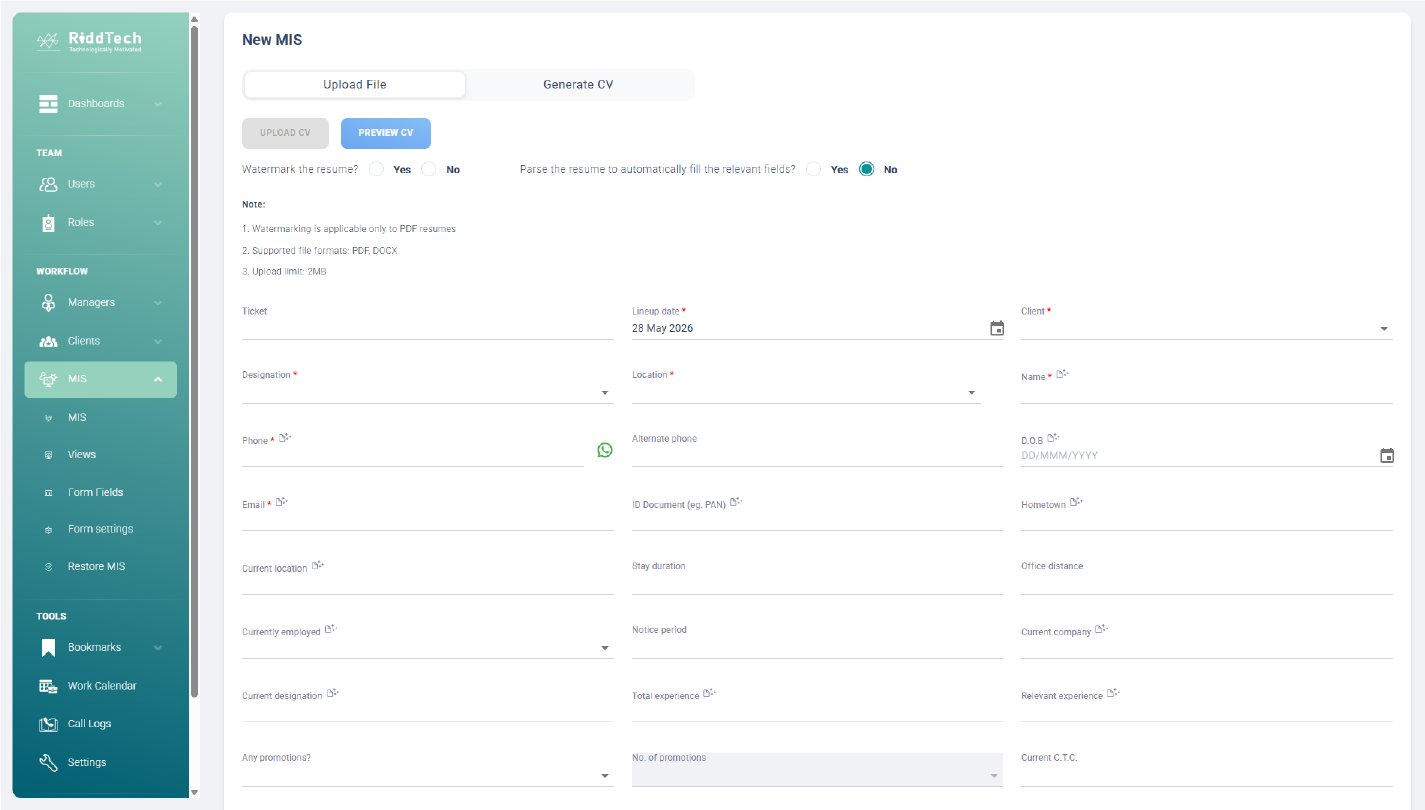Open the Client dropdown
1425x810 pixels.
1206,328
